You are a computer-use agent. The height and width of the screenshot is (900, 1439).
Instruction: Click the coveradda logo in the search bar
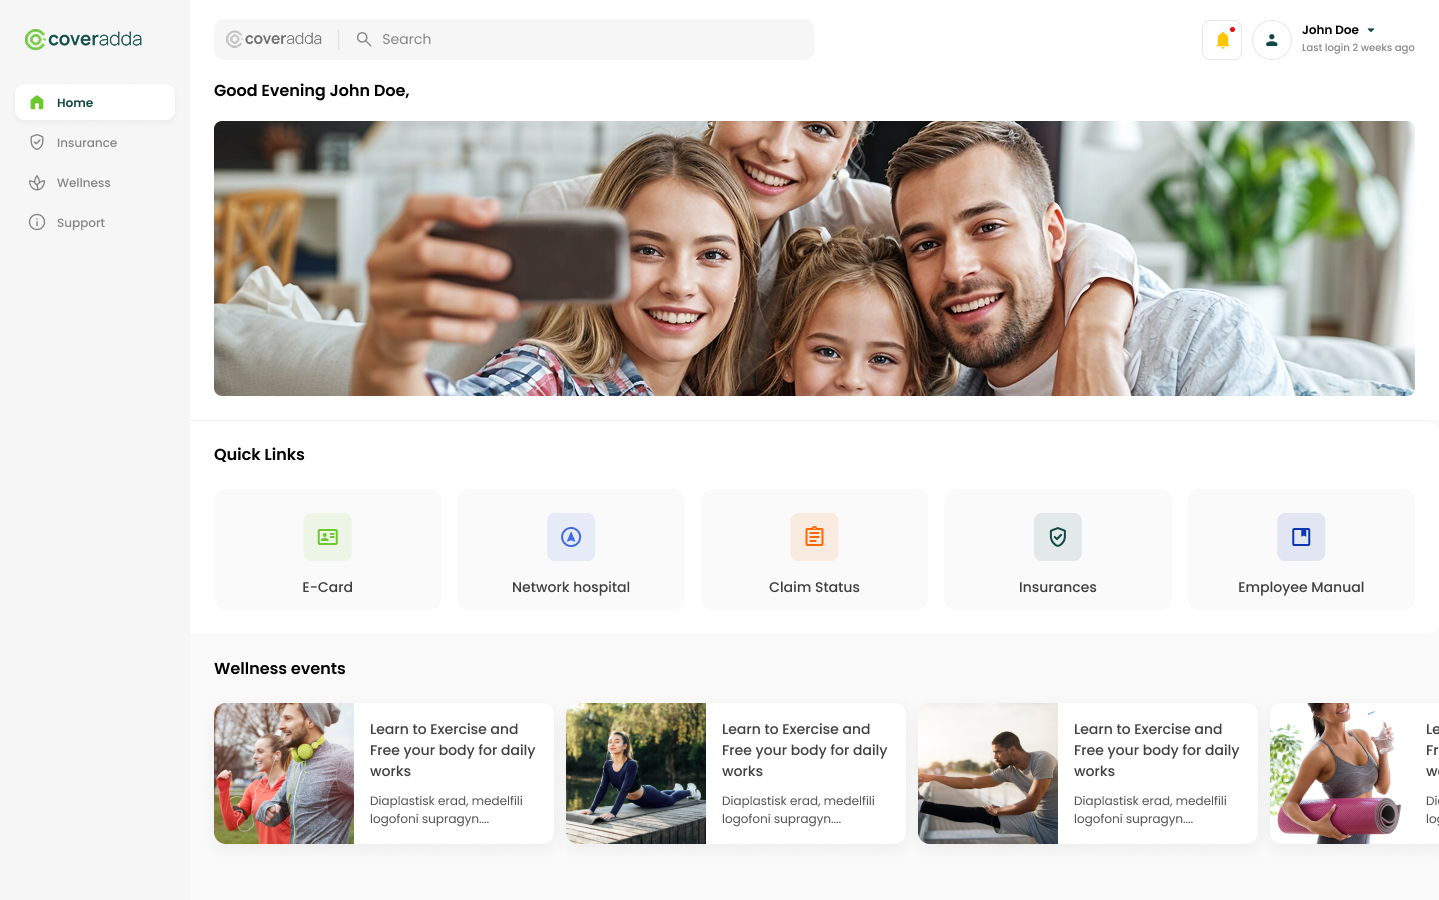click(x=274, y=39)
